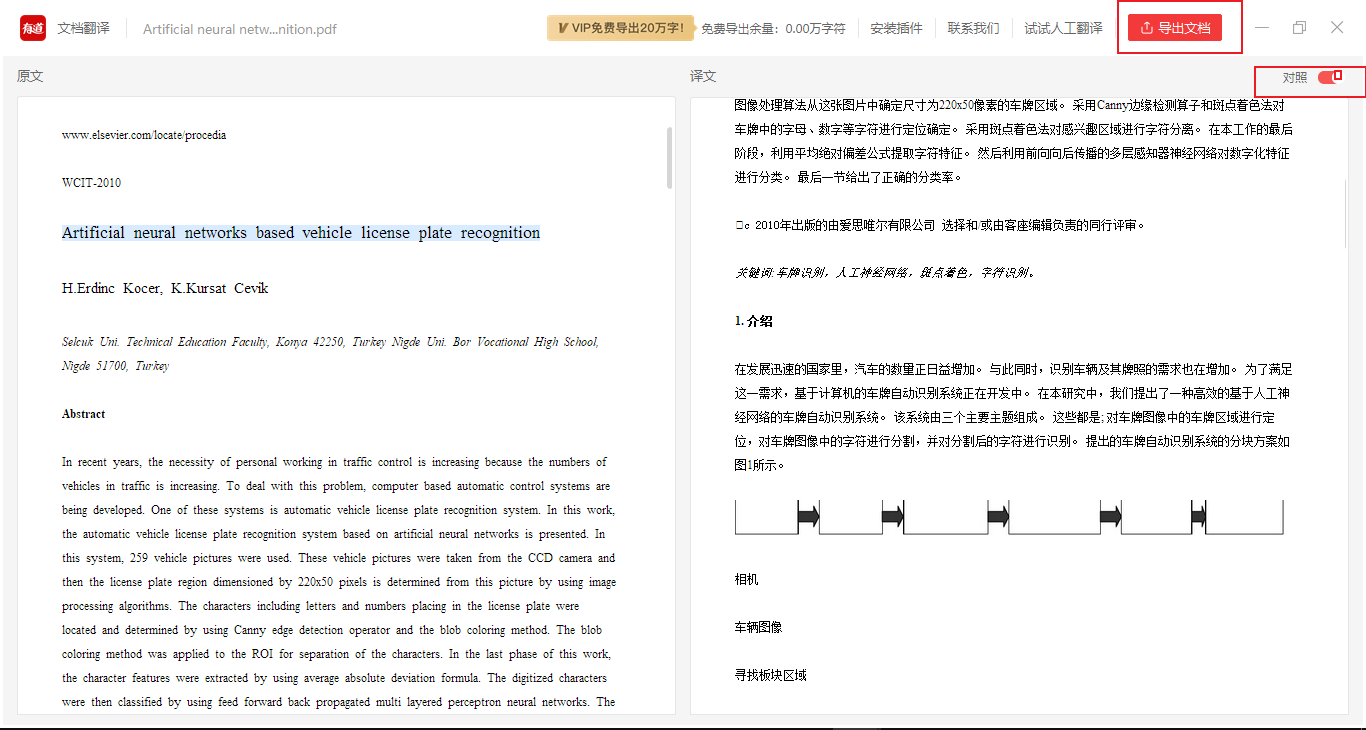Click the VIP免费导出20万字 banner
This screenshot has height=730, width=1366.
coord(620,28)
